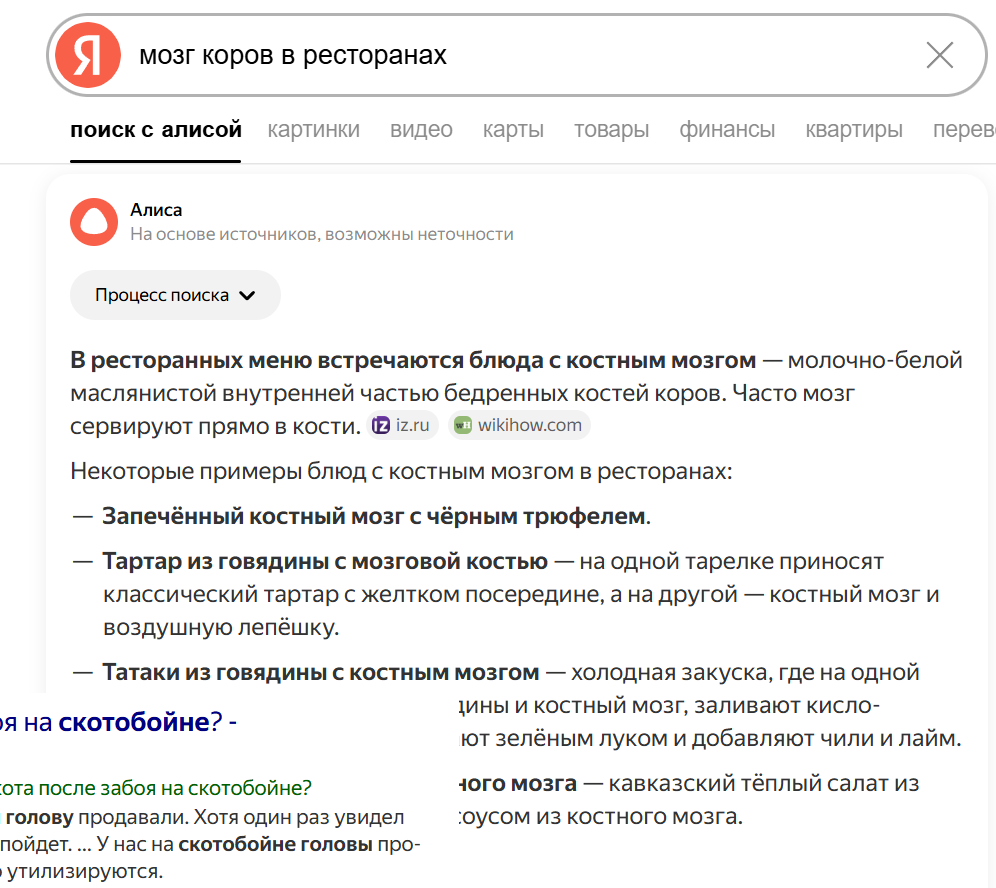Click the wikihow.com source favicon
996x888 pixels.
[x=462, y=425]
